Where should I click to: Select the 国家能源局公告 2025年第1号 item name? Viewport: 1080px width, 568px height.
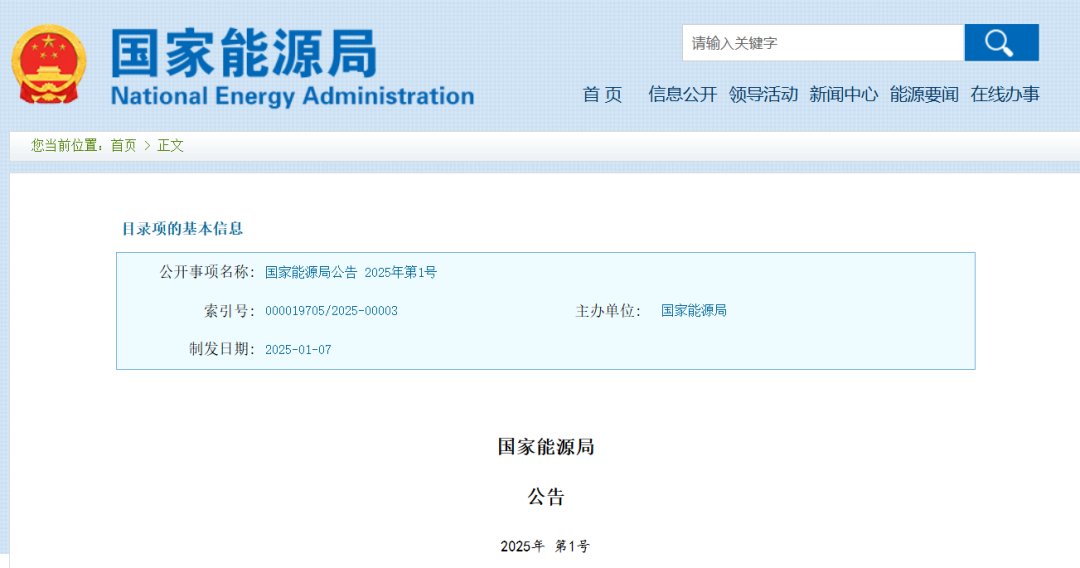pyautogui.click(x=350, y=272)
